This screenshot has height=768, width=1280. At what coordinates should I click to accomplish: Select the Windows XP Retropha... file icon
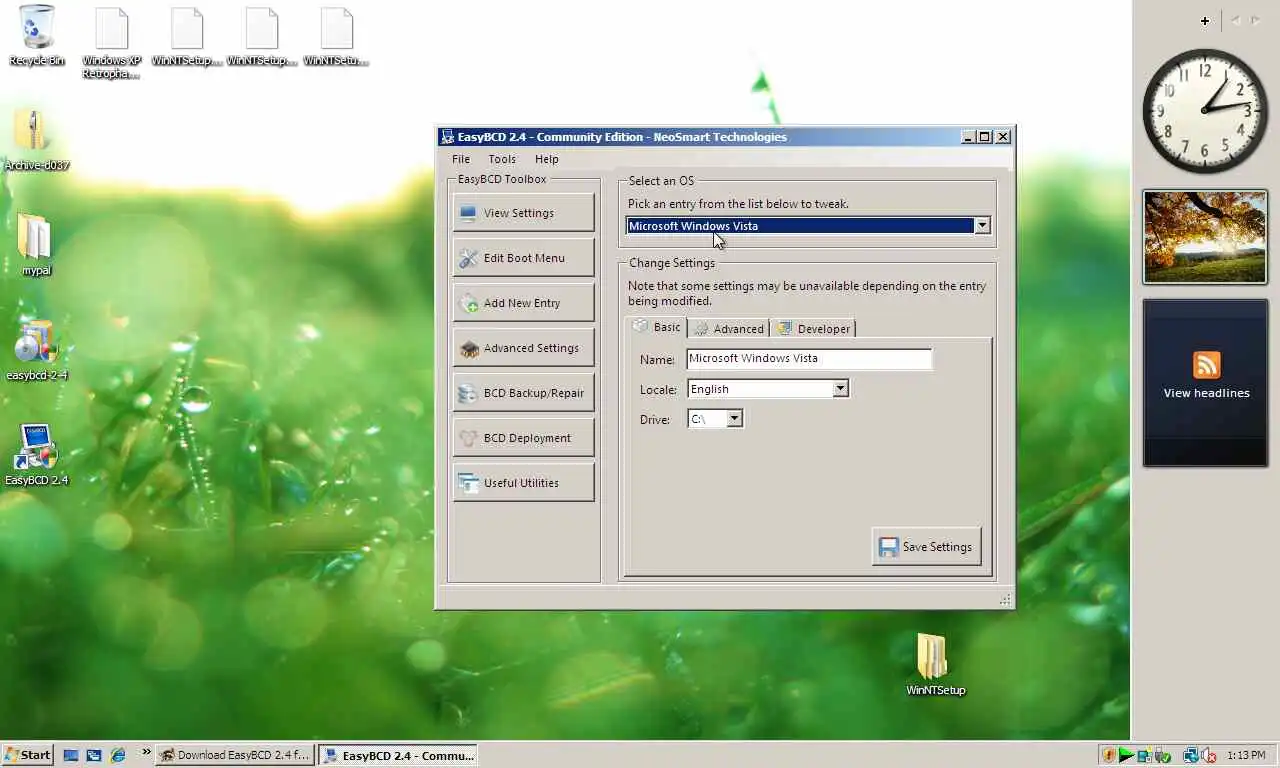pos(111,44)
